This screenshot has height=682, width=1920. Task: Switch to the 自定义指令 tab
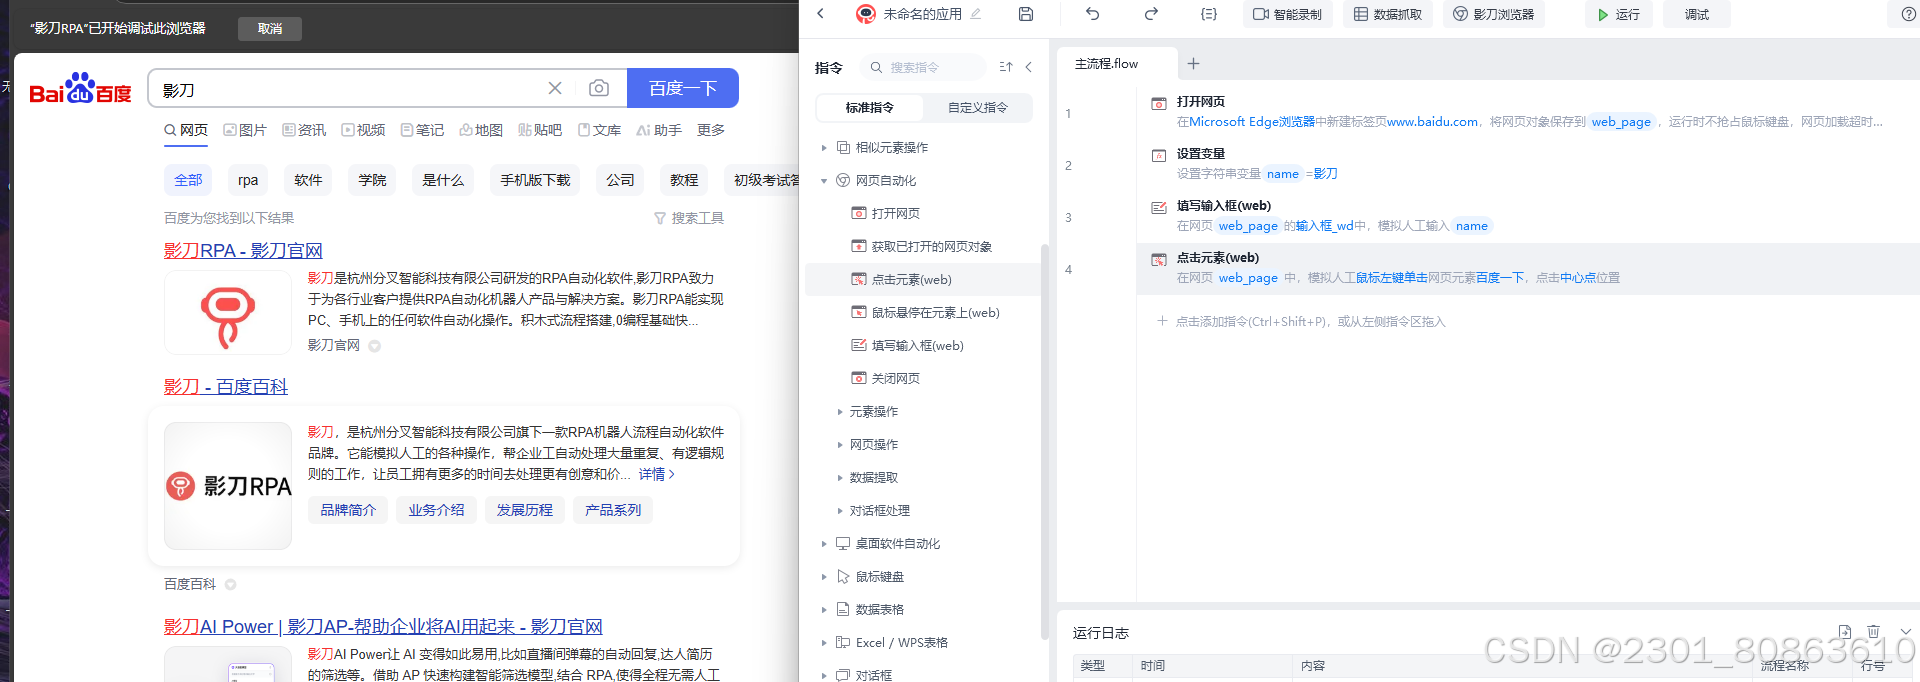click(977, 107)
